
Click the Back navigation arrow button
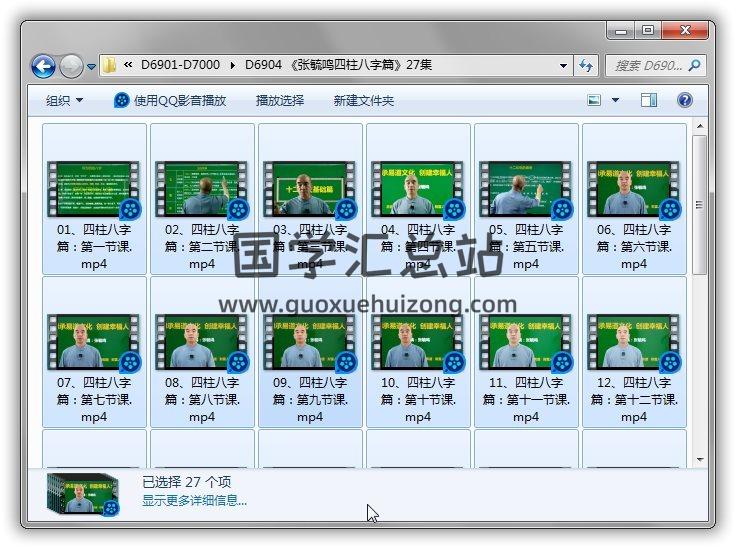[x=43, y=66]
